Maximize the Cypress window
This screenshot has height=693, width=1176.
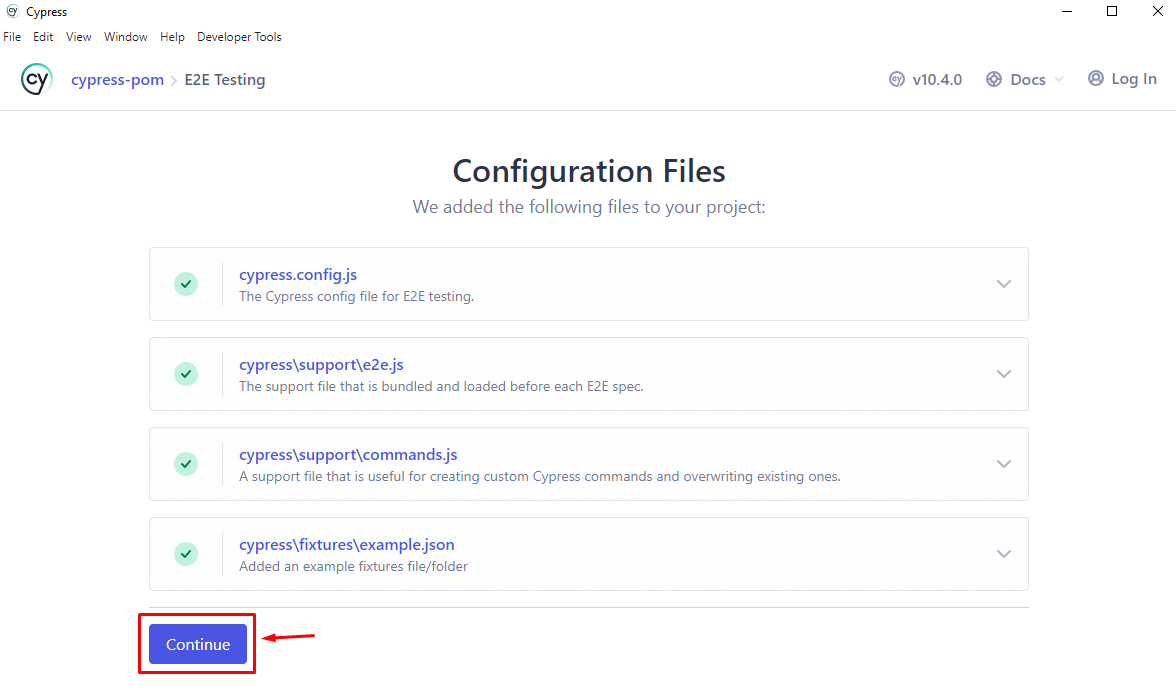click(1112, 11)
